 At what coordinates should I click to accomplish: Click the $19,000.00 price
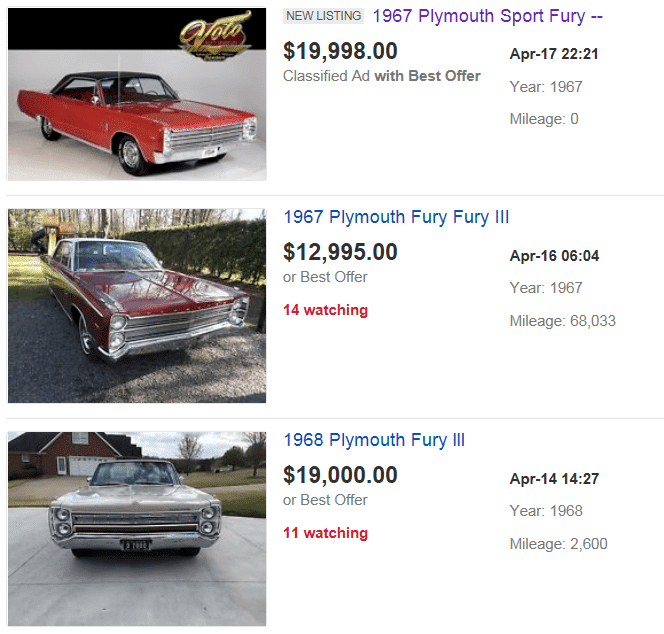click(x=340, y=475)
